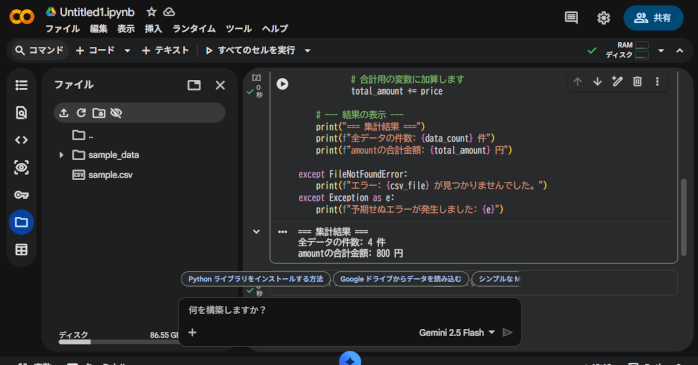Open the file panel in a new pane
The width and height of the screenshot is (698, 365).
[194, 85]
